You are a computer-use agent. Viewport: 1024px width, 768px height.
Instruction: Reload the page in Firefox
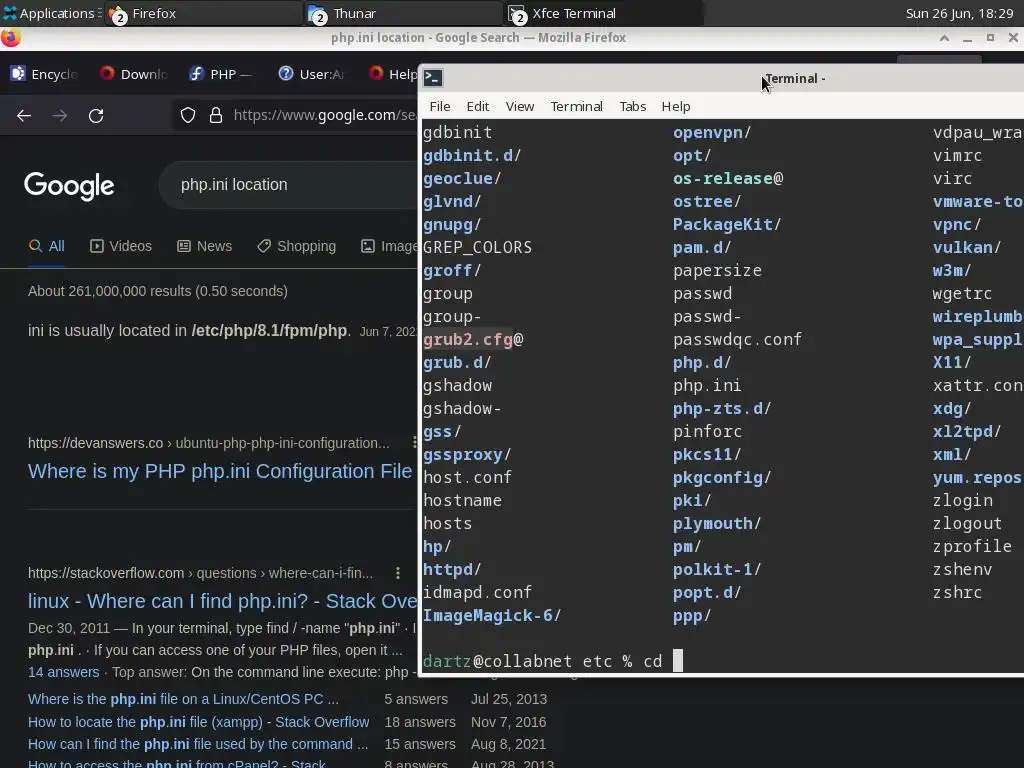[x=96, y=116]
